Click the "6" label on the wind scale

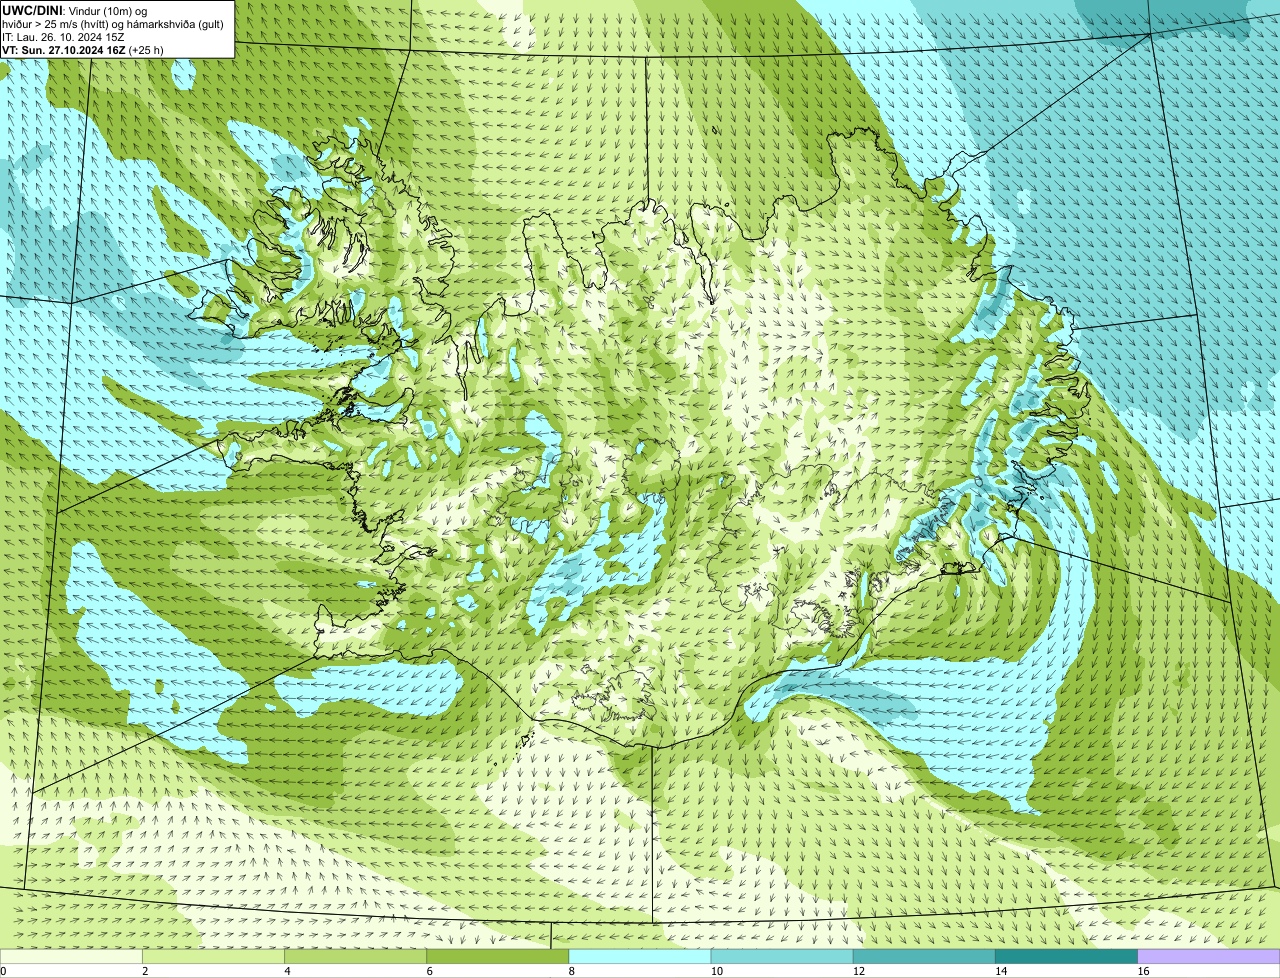pos(430,971)
